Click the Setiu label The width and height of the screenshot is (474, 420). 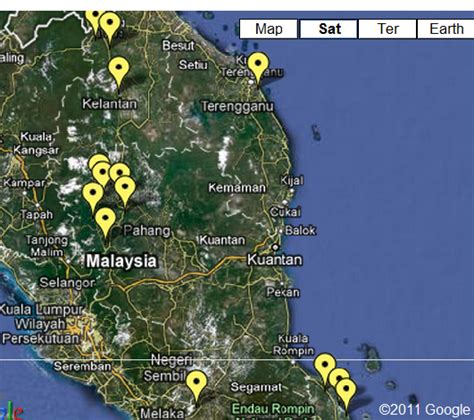point(193,65)
